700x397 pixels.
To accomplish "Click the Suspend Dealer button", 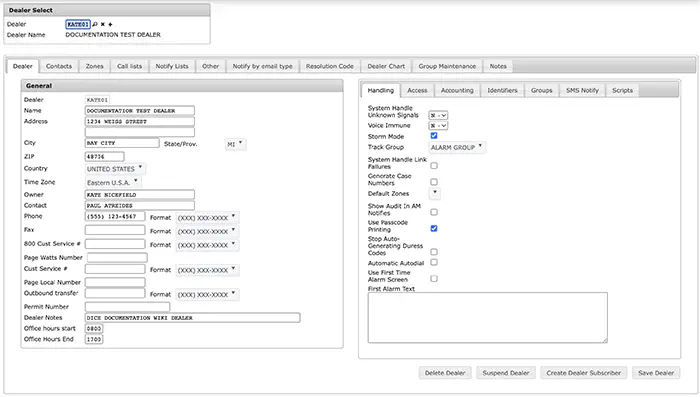I will 506,373.
